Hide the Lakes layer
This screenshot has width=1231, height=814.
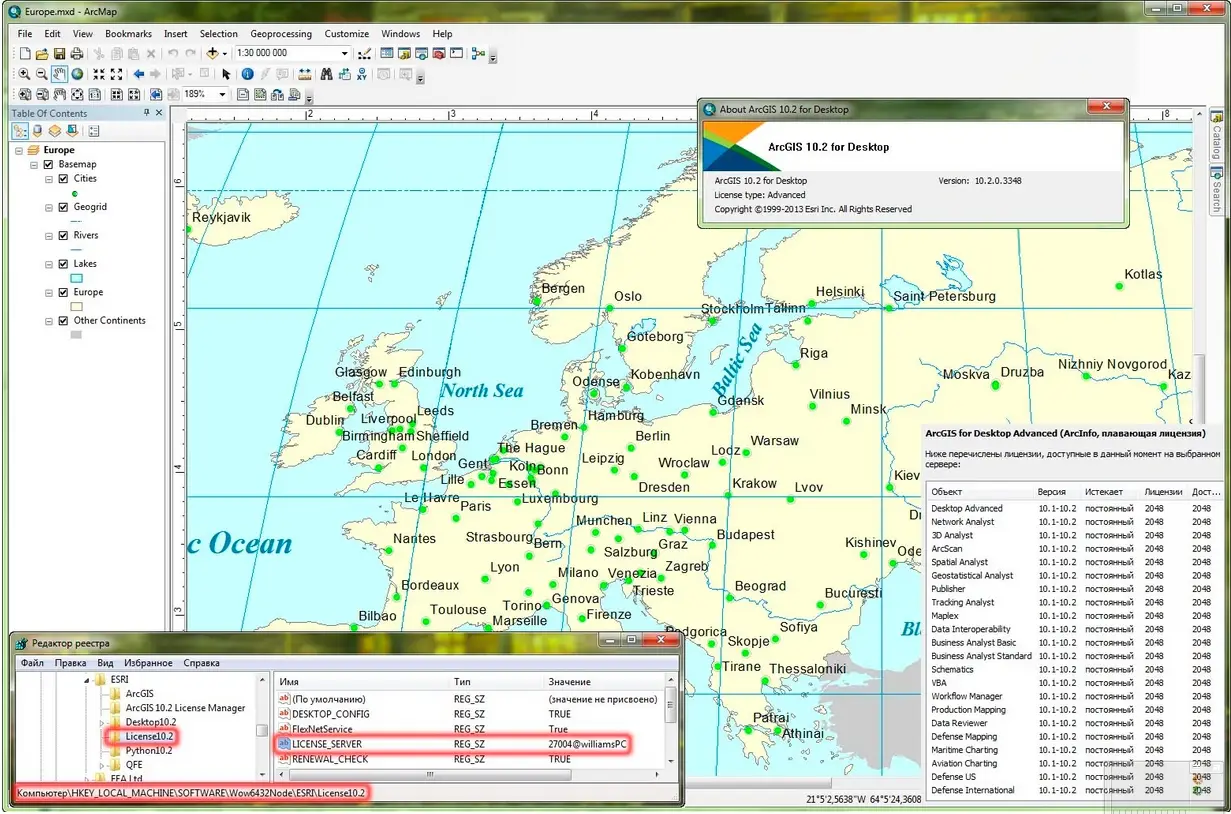tap(64, 264)
